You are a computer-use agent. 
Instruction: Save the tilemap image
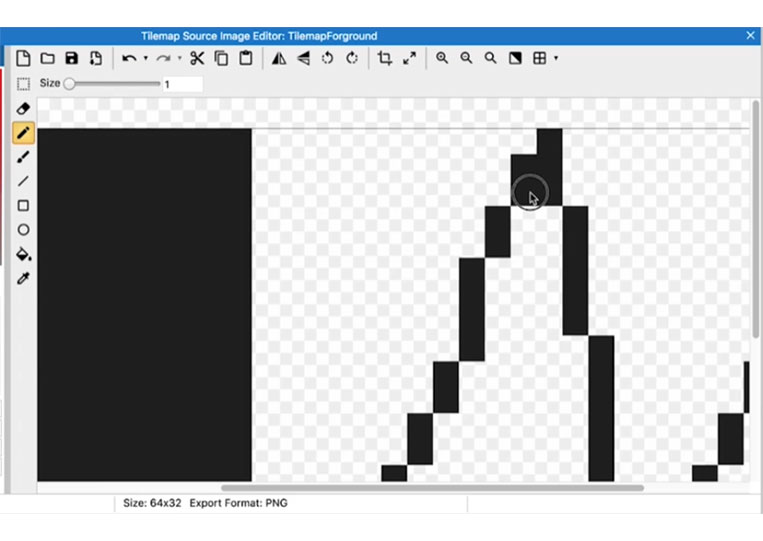72,58
